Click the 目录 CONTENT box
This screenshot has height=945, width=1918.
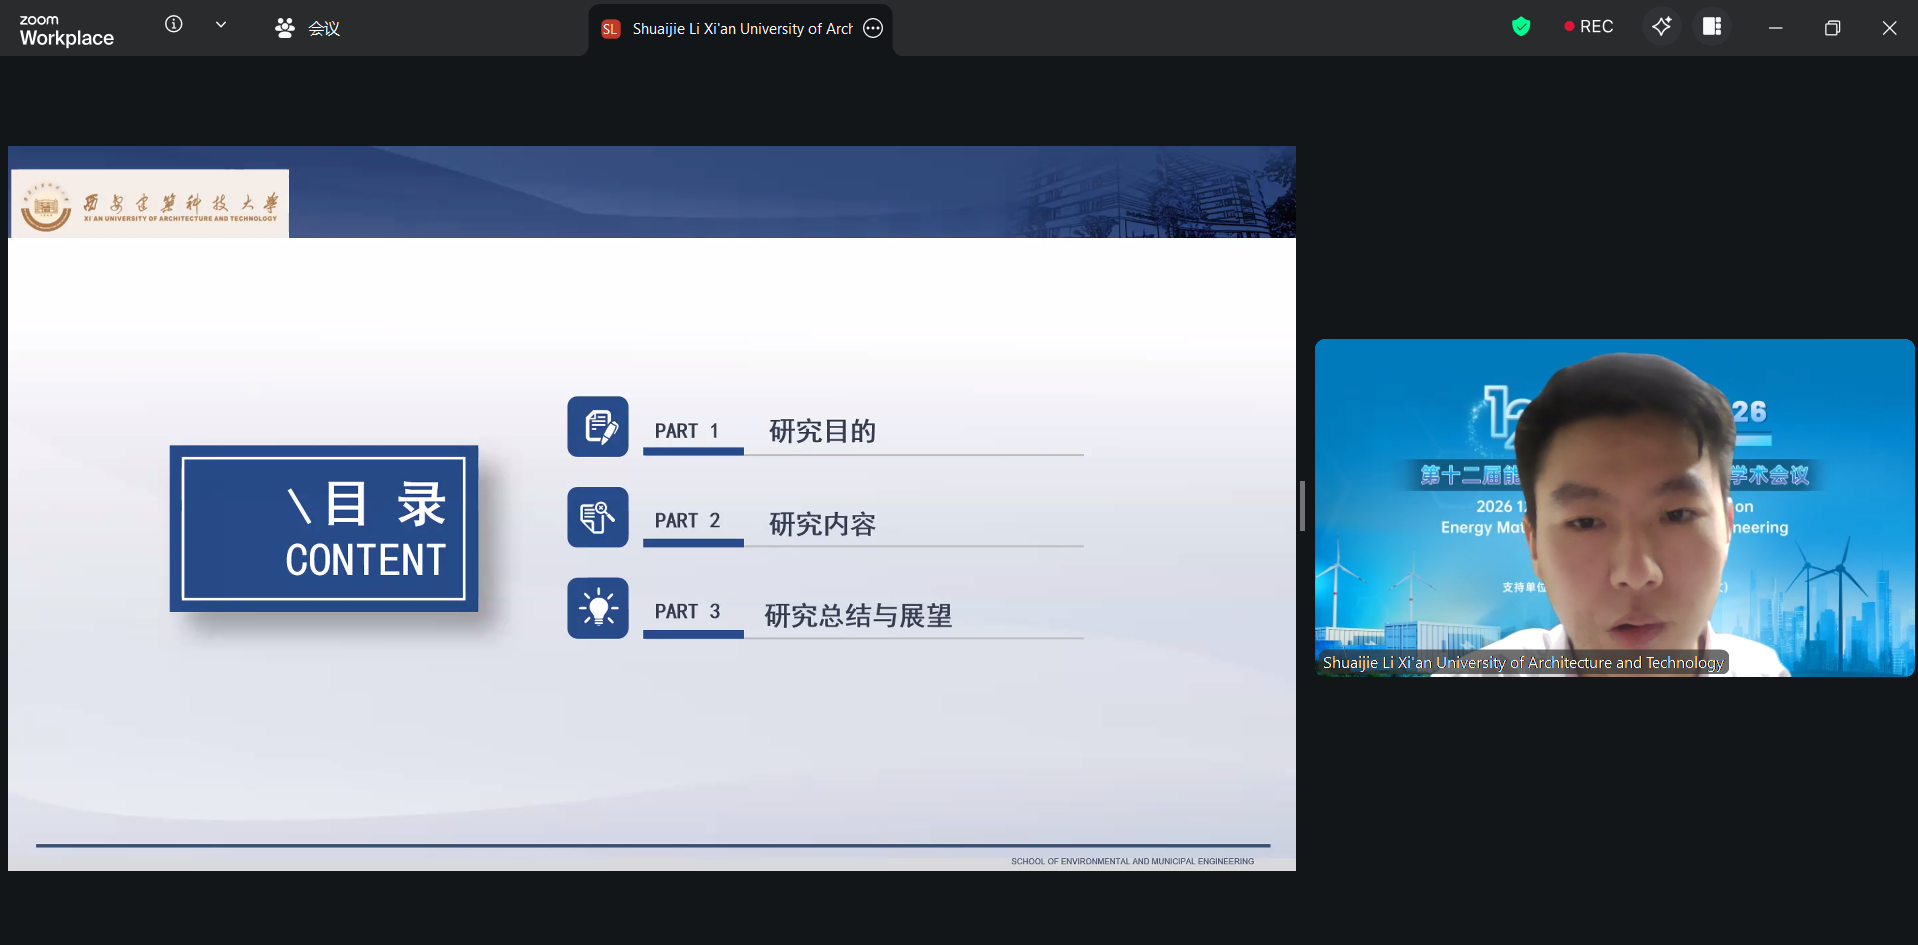pos(324,528)
